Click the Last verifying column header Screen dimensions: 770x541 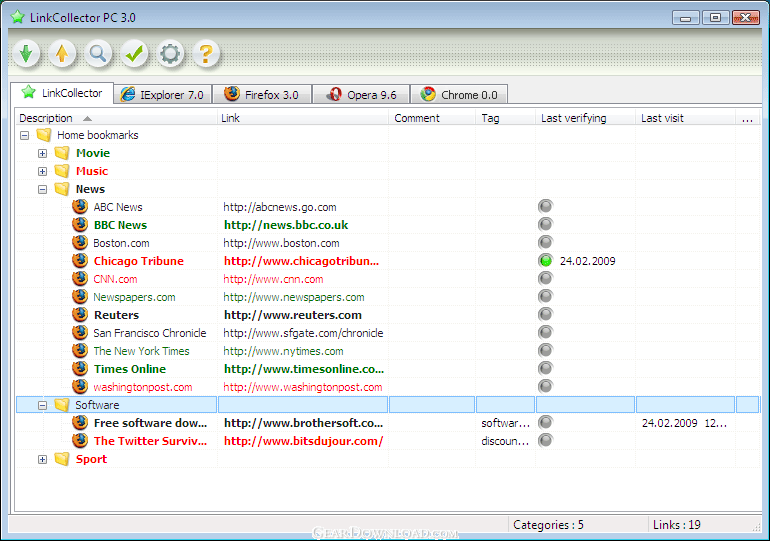(585, 118)
